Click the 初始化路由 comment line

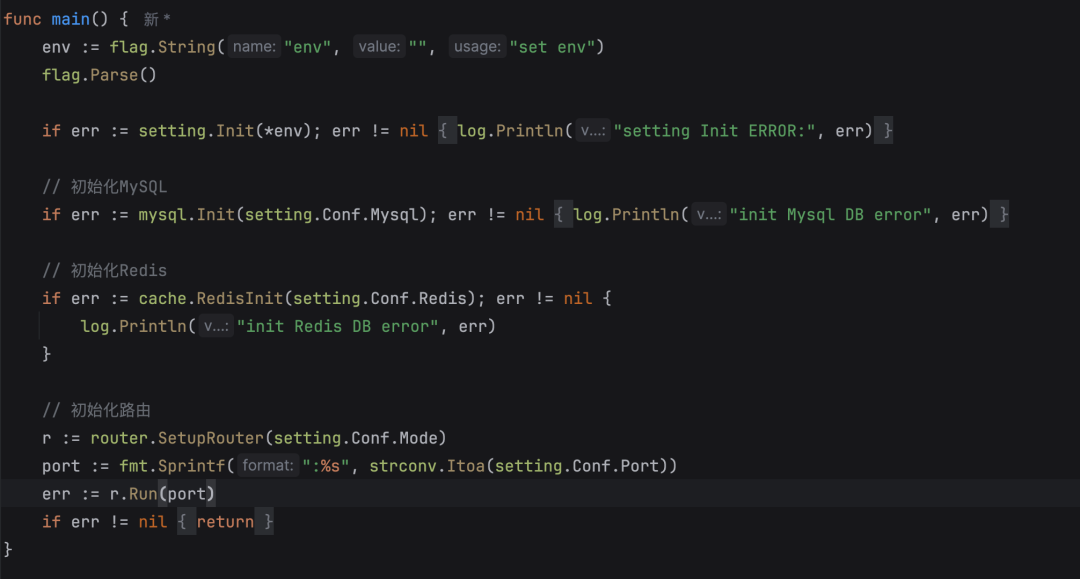(96, 410)
